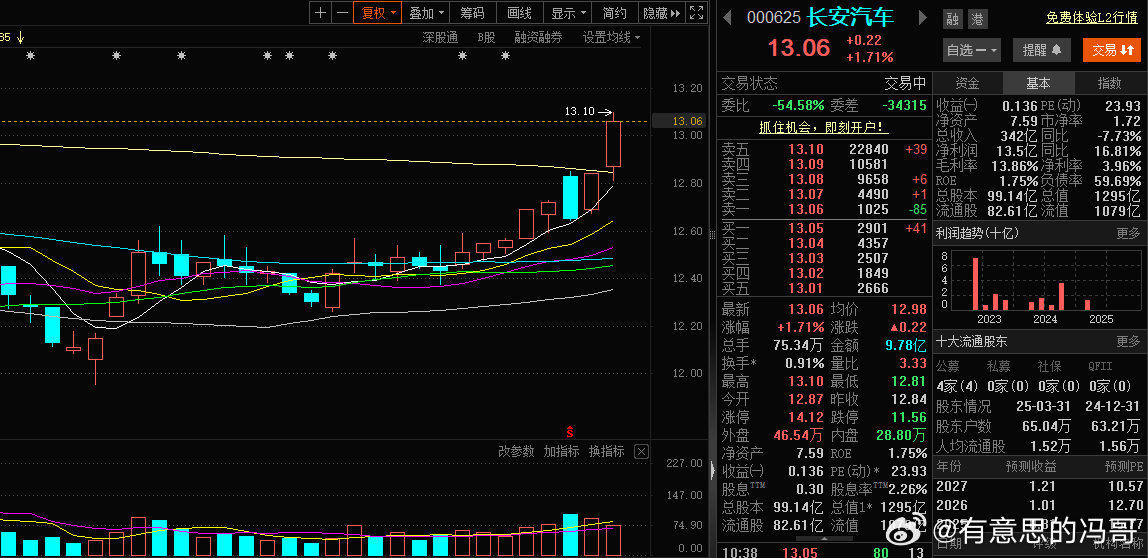
Task: Click the 总股本 99.14亿 in 基本 panel
Action: (1010, 196)
